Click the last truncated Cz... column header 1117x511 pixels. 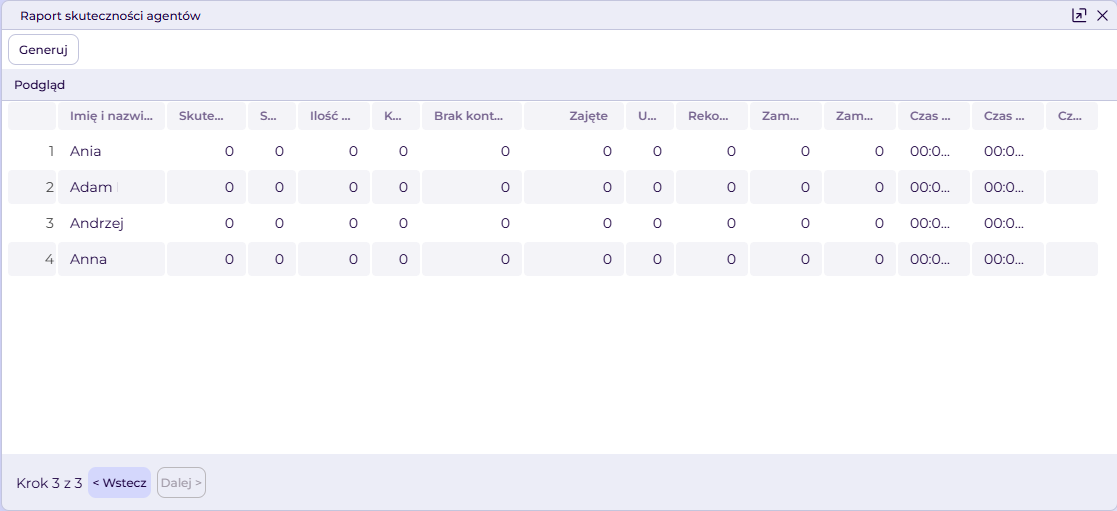1072,116
